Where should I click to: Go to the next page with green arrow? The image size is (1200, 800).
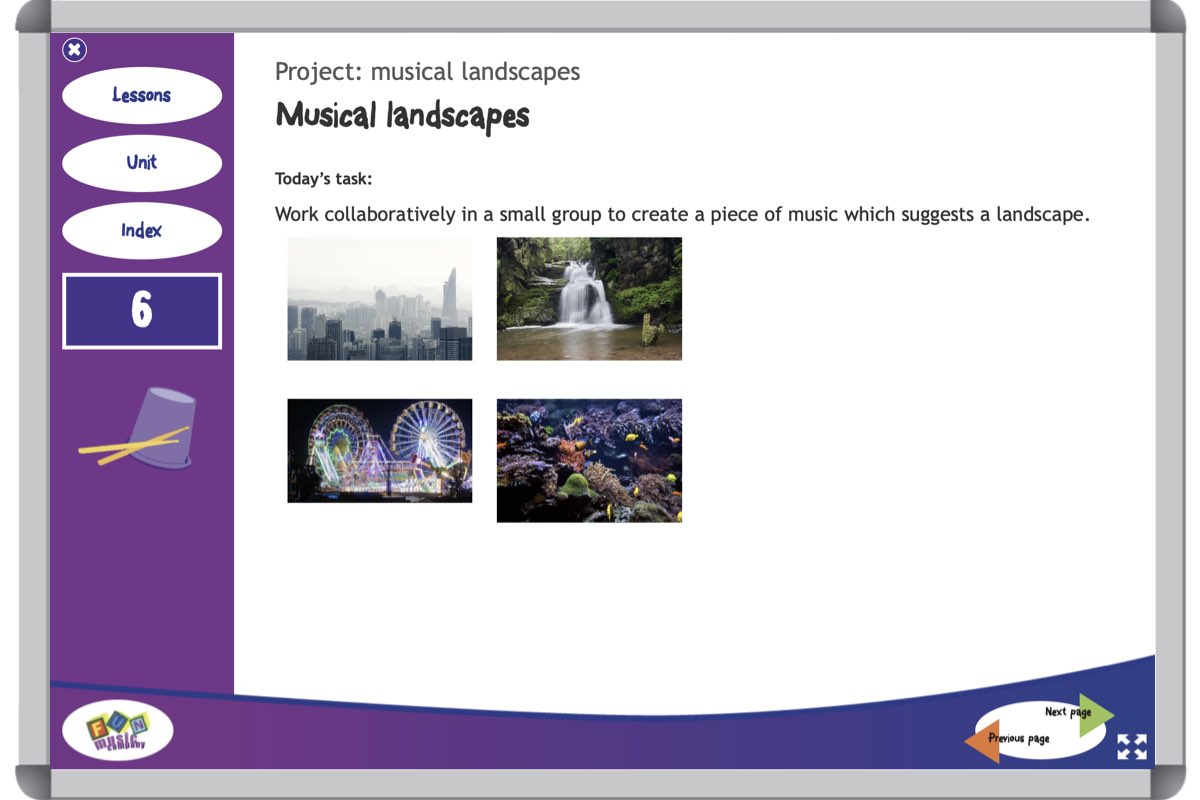pyautogui.click(x=1098, y=715)
